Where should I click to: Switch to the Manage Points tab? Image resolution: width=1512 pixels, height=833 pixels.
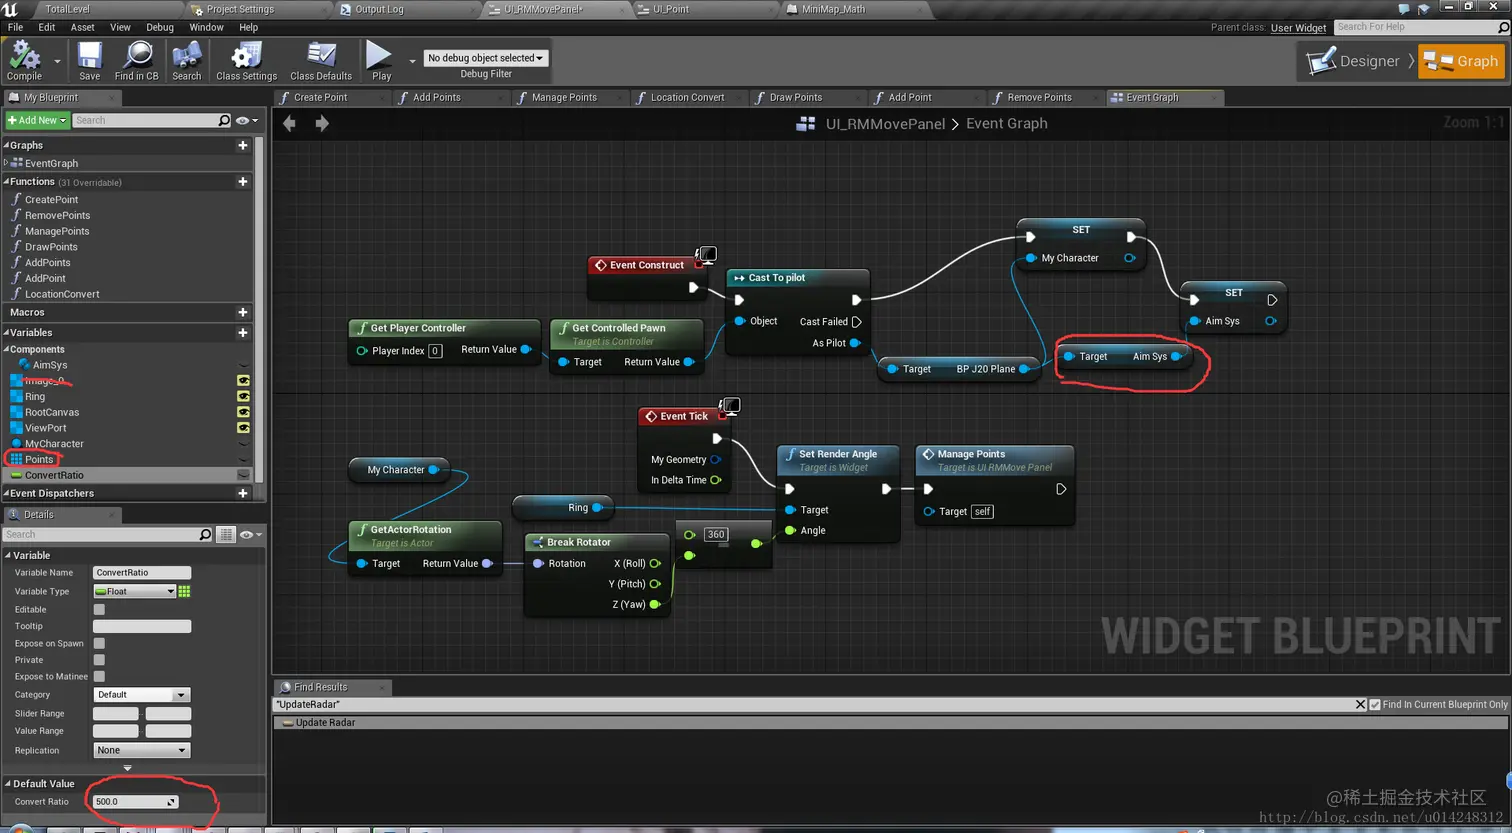pos(564,97)
